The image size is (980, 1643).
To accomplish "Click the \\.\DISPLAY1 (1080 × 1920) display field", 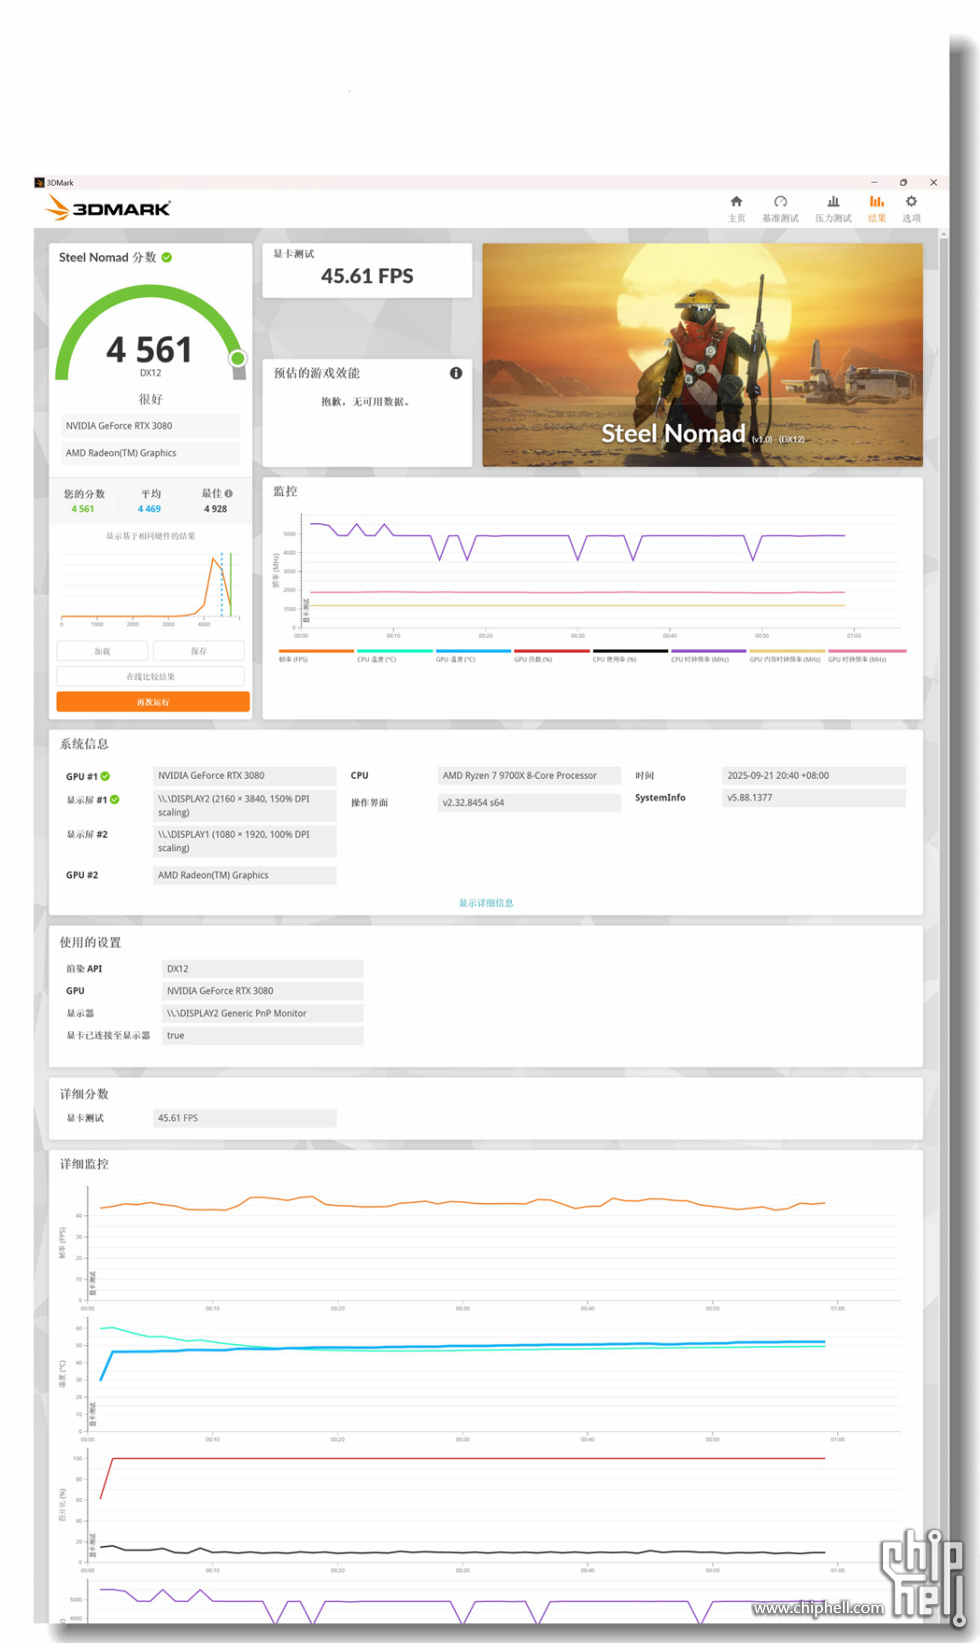I will click(245, 841).
